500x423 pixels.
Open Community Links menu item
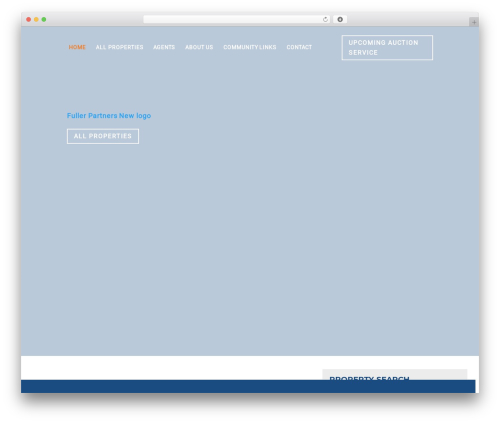pyautogui.click(x=250, y=47)
